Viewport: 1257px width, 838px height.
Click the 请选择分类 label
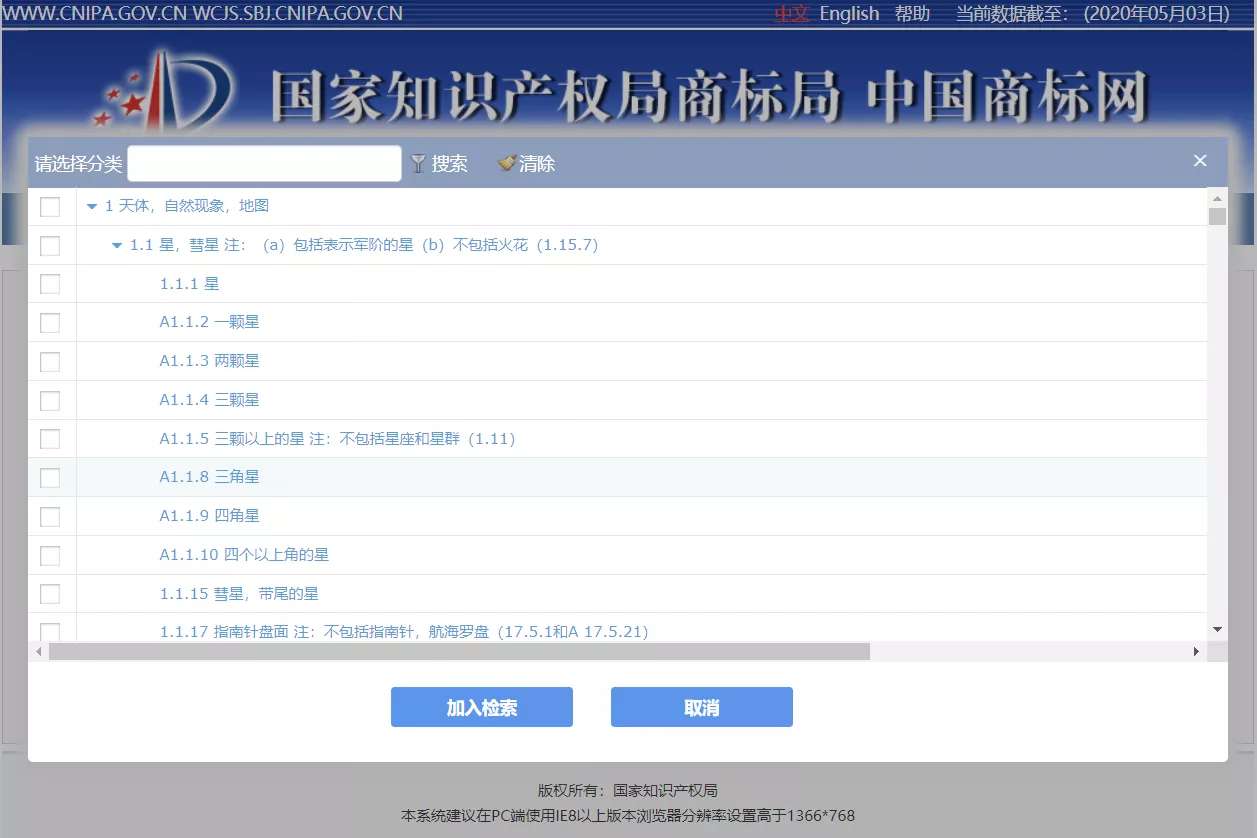tap(78, 164)
